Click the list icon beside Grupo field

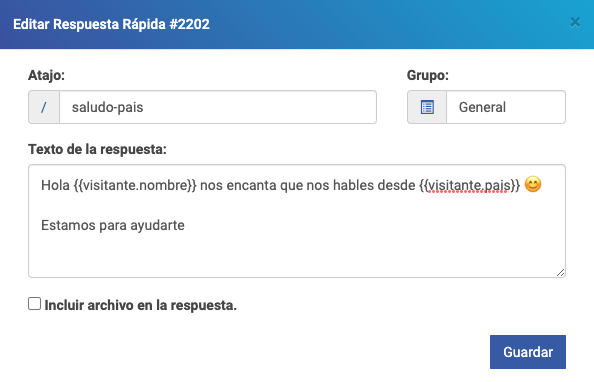click(x=427, y=107)
